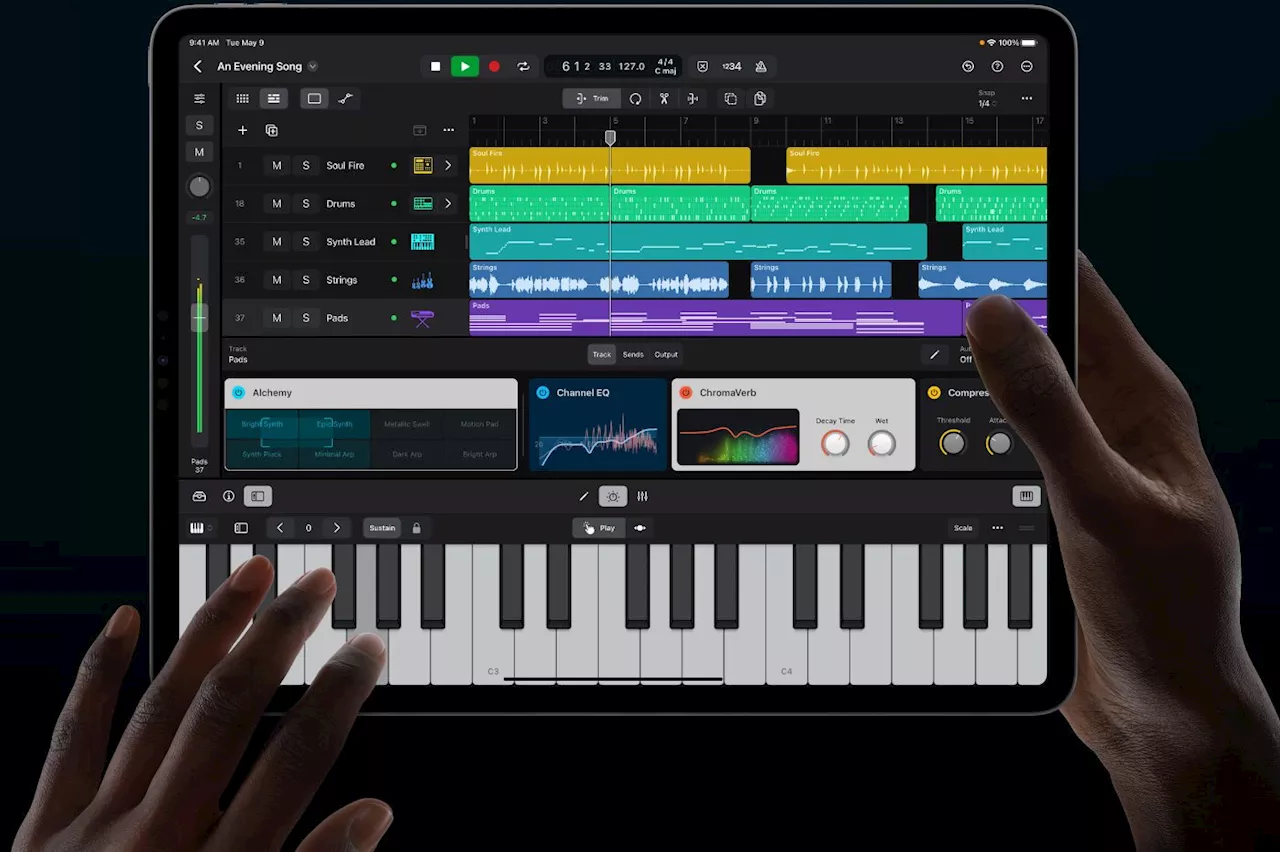The width and height of the screenshot is (1280, 852).
Task: Toggle the metronome click
Action: point(761,67)
